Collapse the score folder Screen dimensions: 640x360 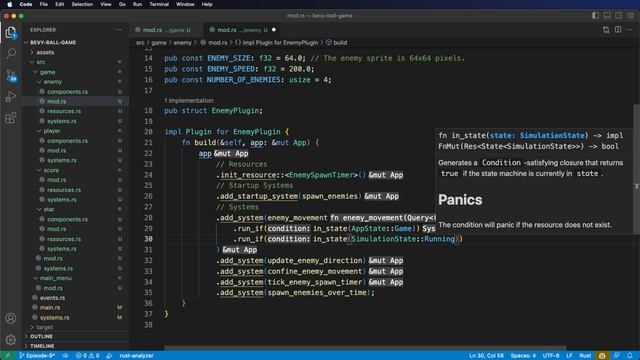(51, 170)
